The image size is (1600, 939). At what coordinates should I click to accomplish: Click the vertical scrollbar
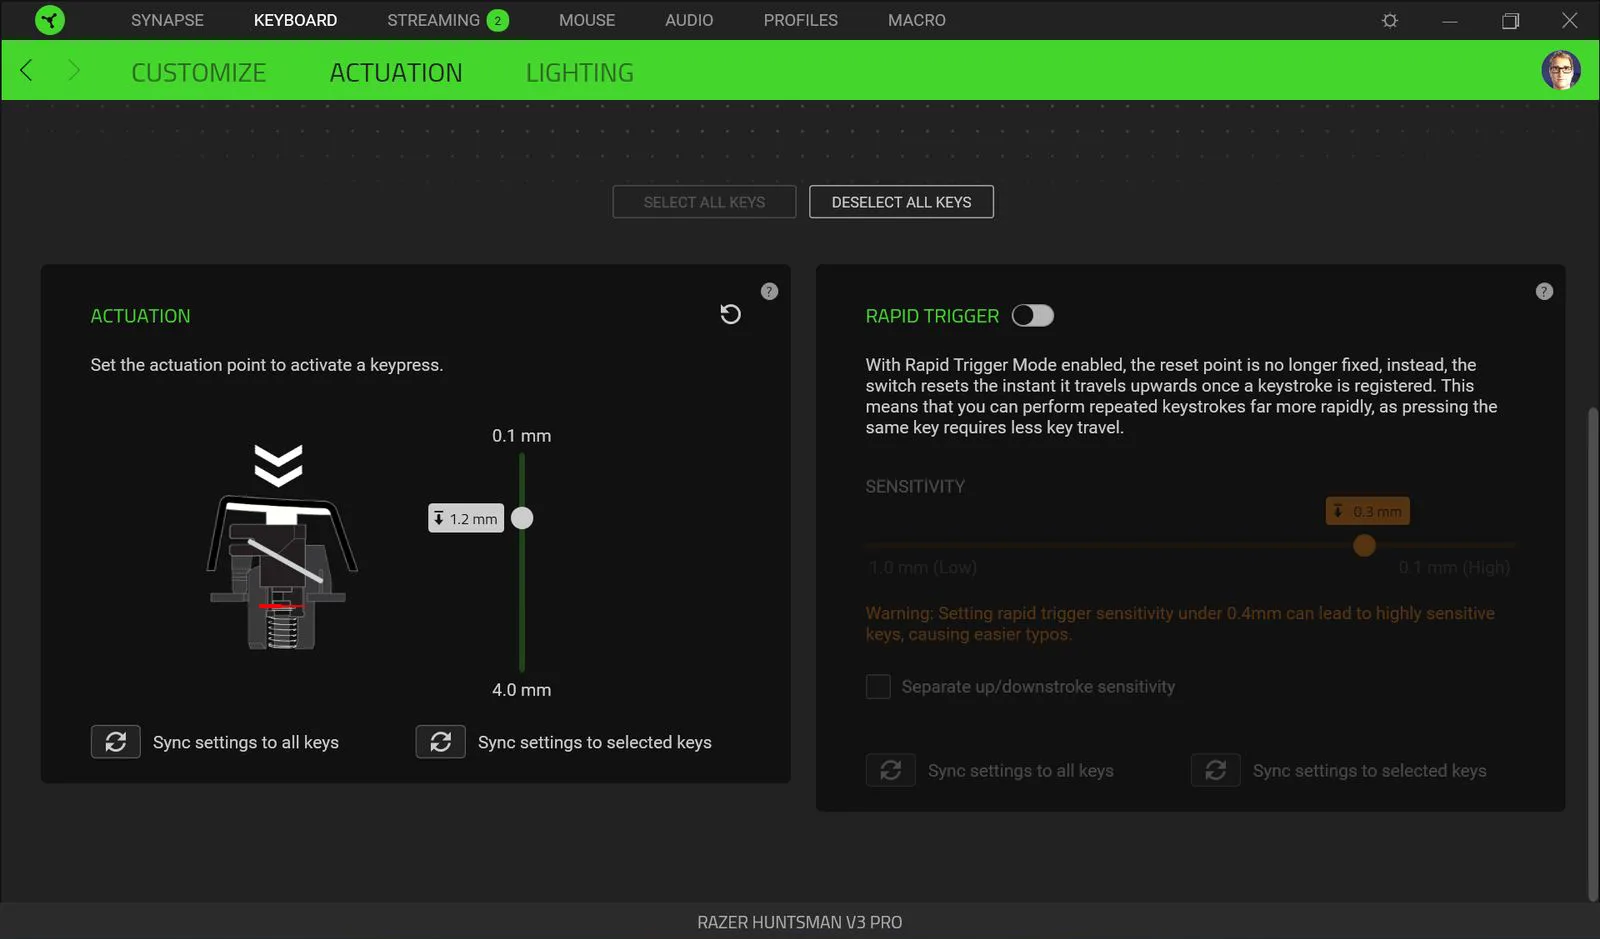(x=1593, y=654)
